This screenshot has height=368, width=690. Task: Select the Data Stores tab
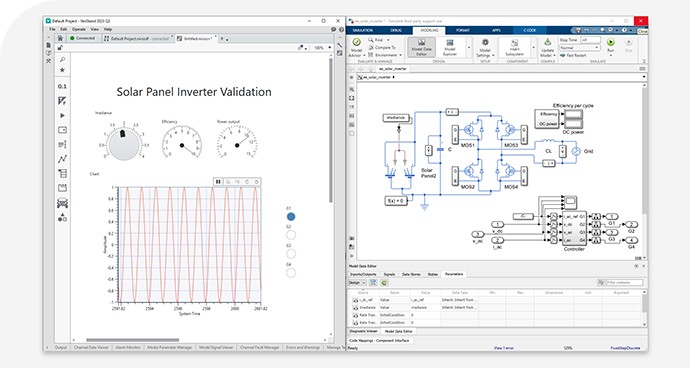point(411,274)
